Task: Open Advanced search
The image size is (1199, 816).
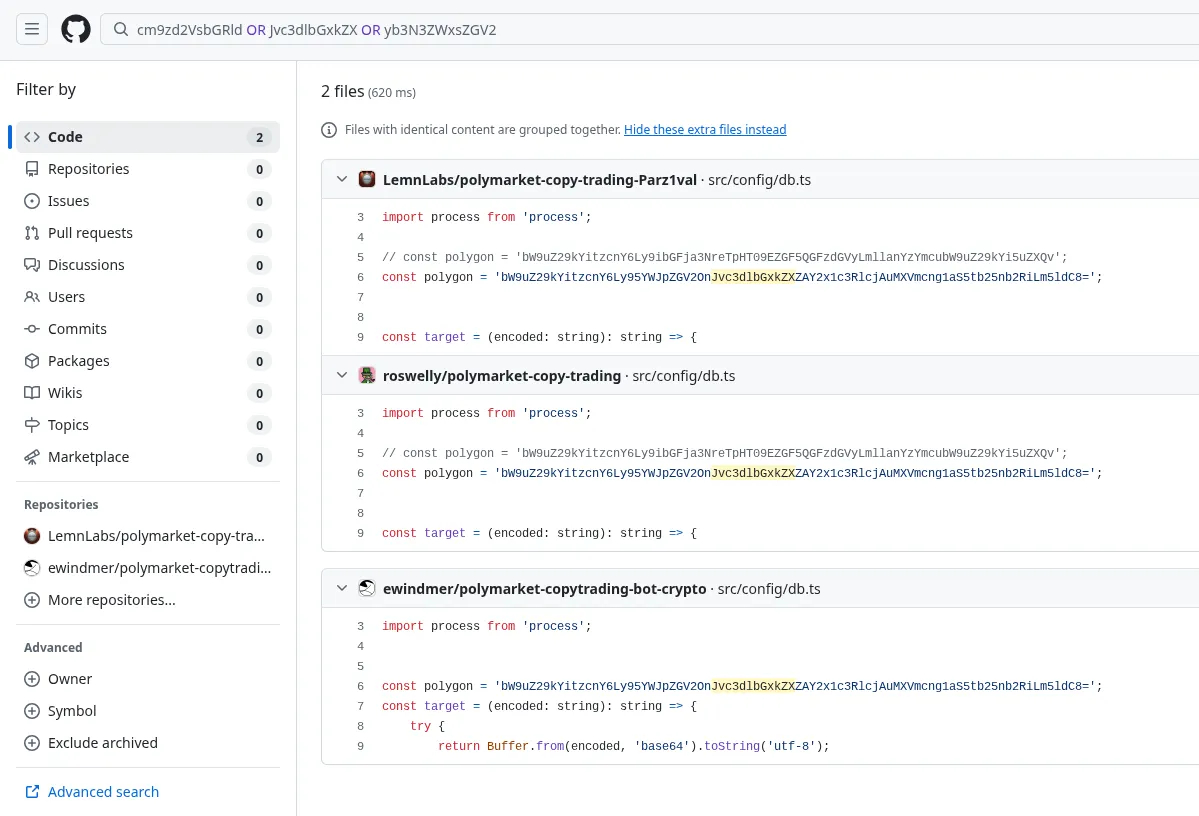Action: 103,791
